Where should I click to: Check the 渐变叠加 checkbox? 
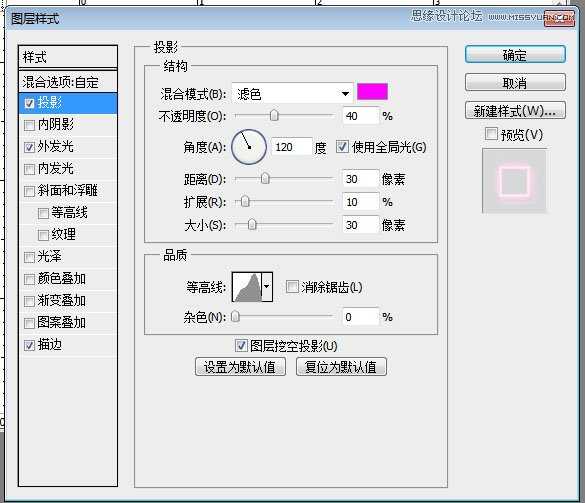pyautogui.click(x=29, y=301)
